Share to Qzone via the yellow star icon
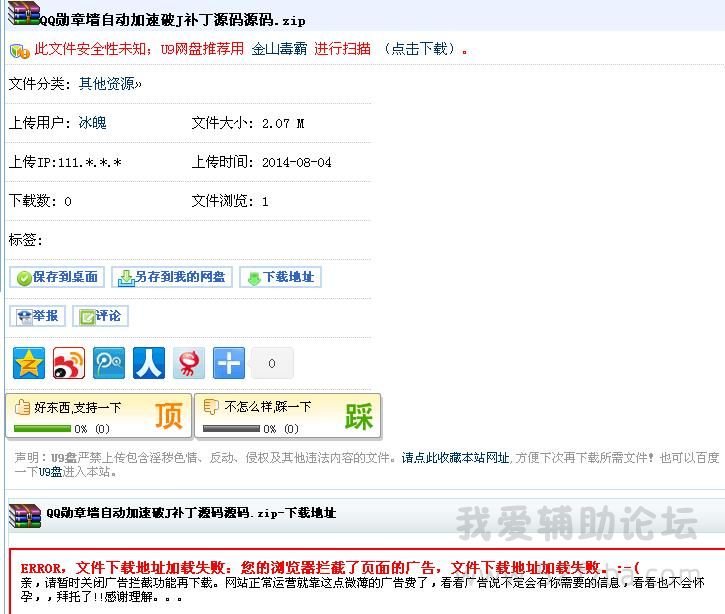Screen dimensions: 725x614 tap(29, 363)
